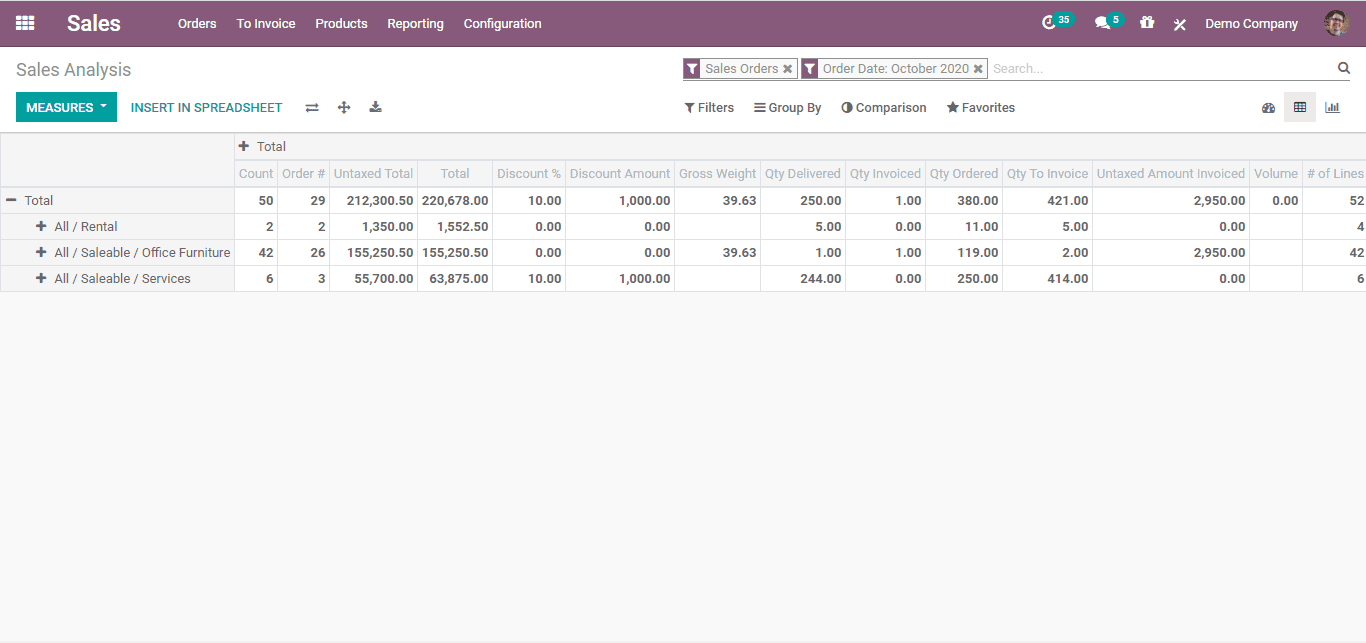The width and height of the screenshot is (1366, 643).
Task: Open the Odoo apps menu grid
Action: 24,23
